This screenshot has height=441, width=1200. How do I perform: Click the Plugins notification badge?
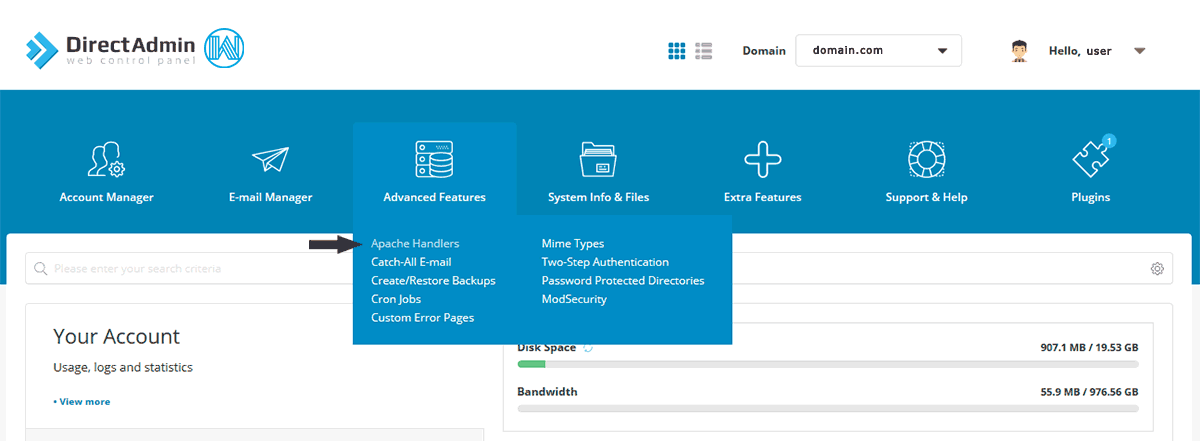pos(1108,141)
